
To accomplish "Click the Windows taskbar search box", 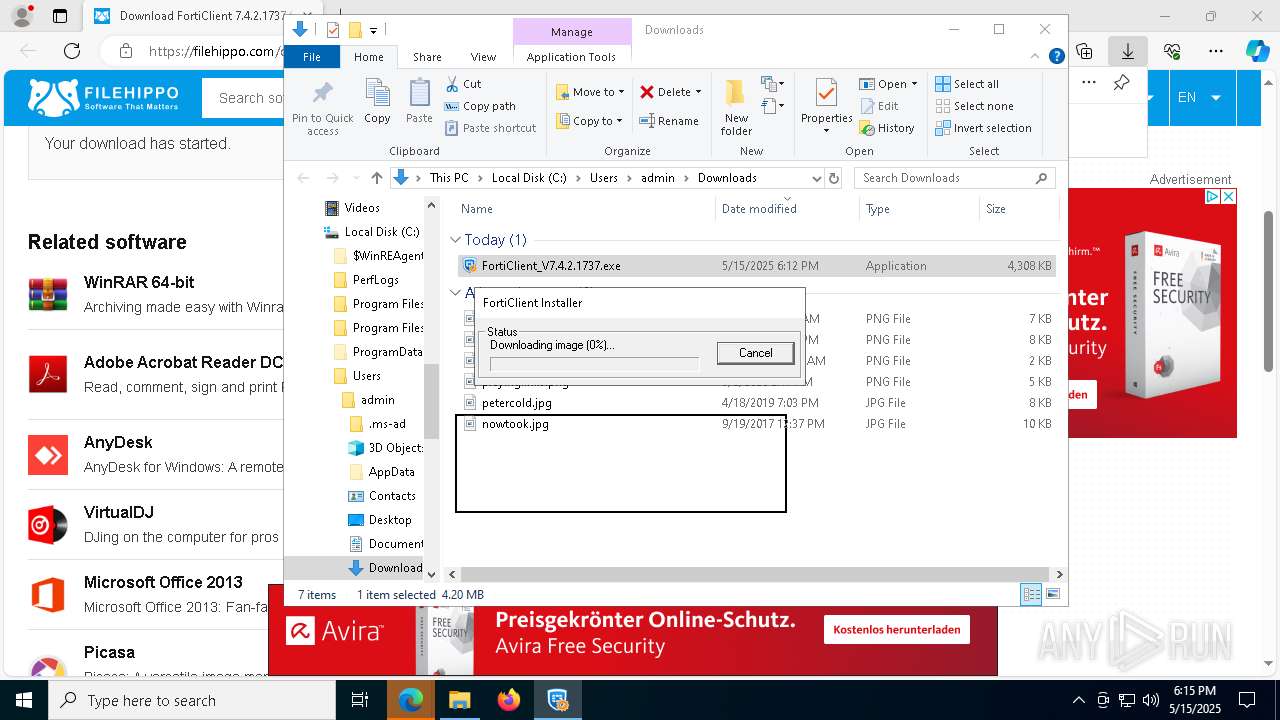I will click(x=193, y=700).
